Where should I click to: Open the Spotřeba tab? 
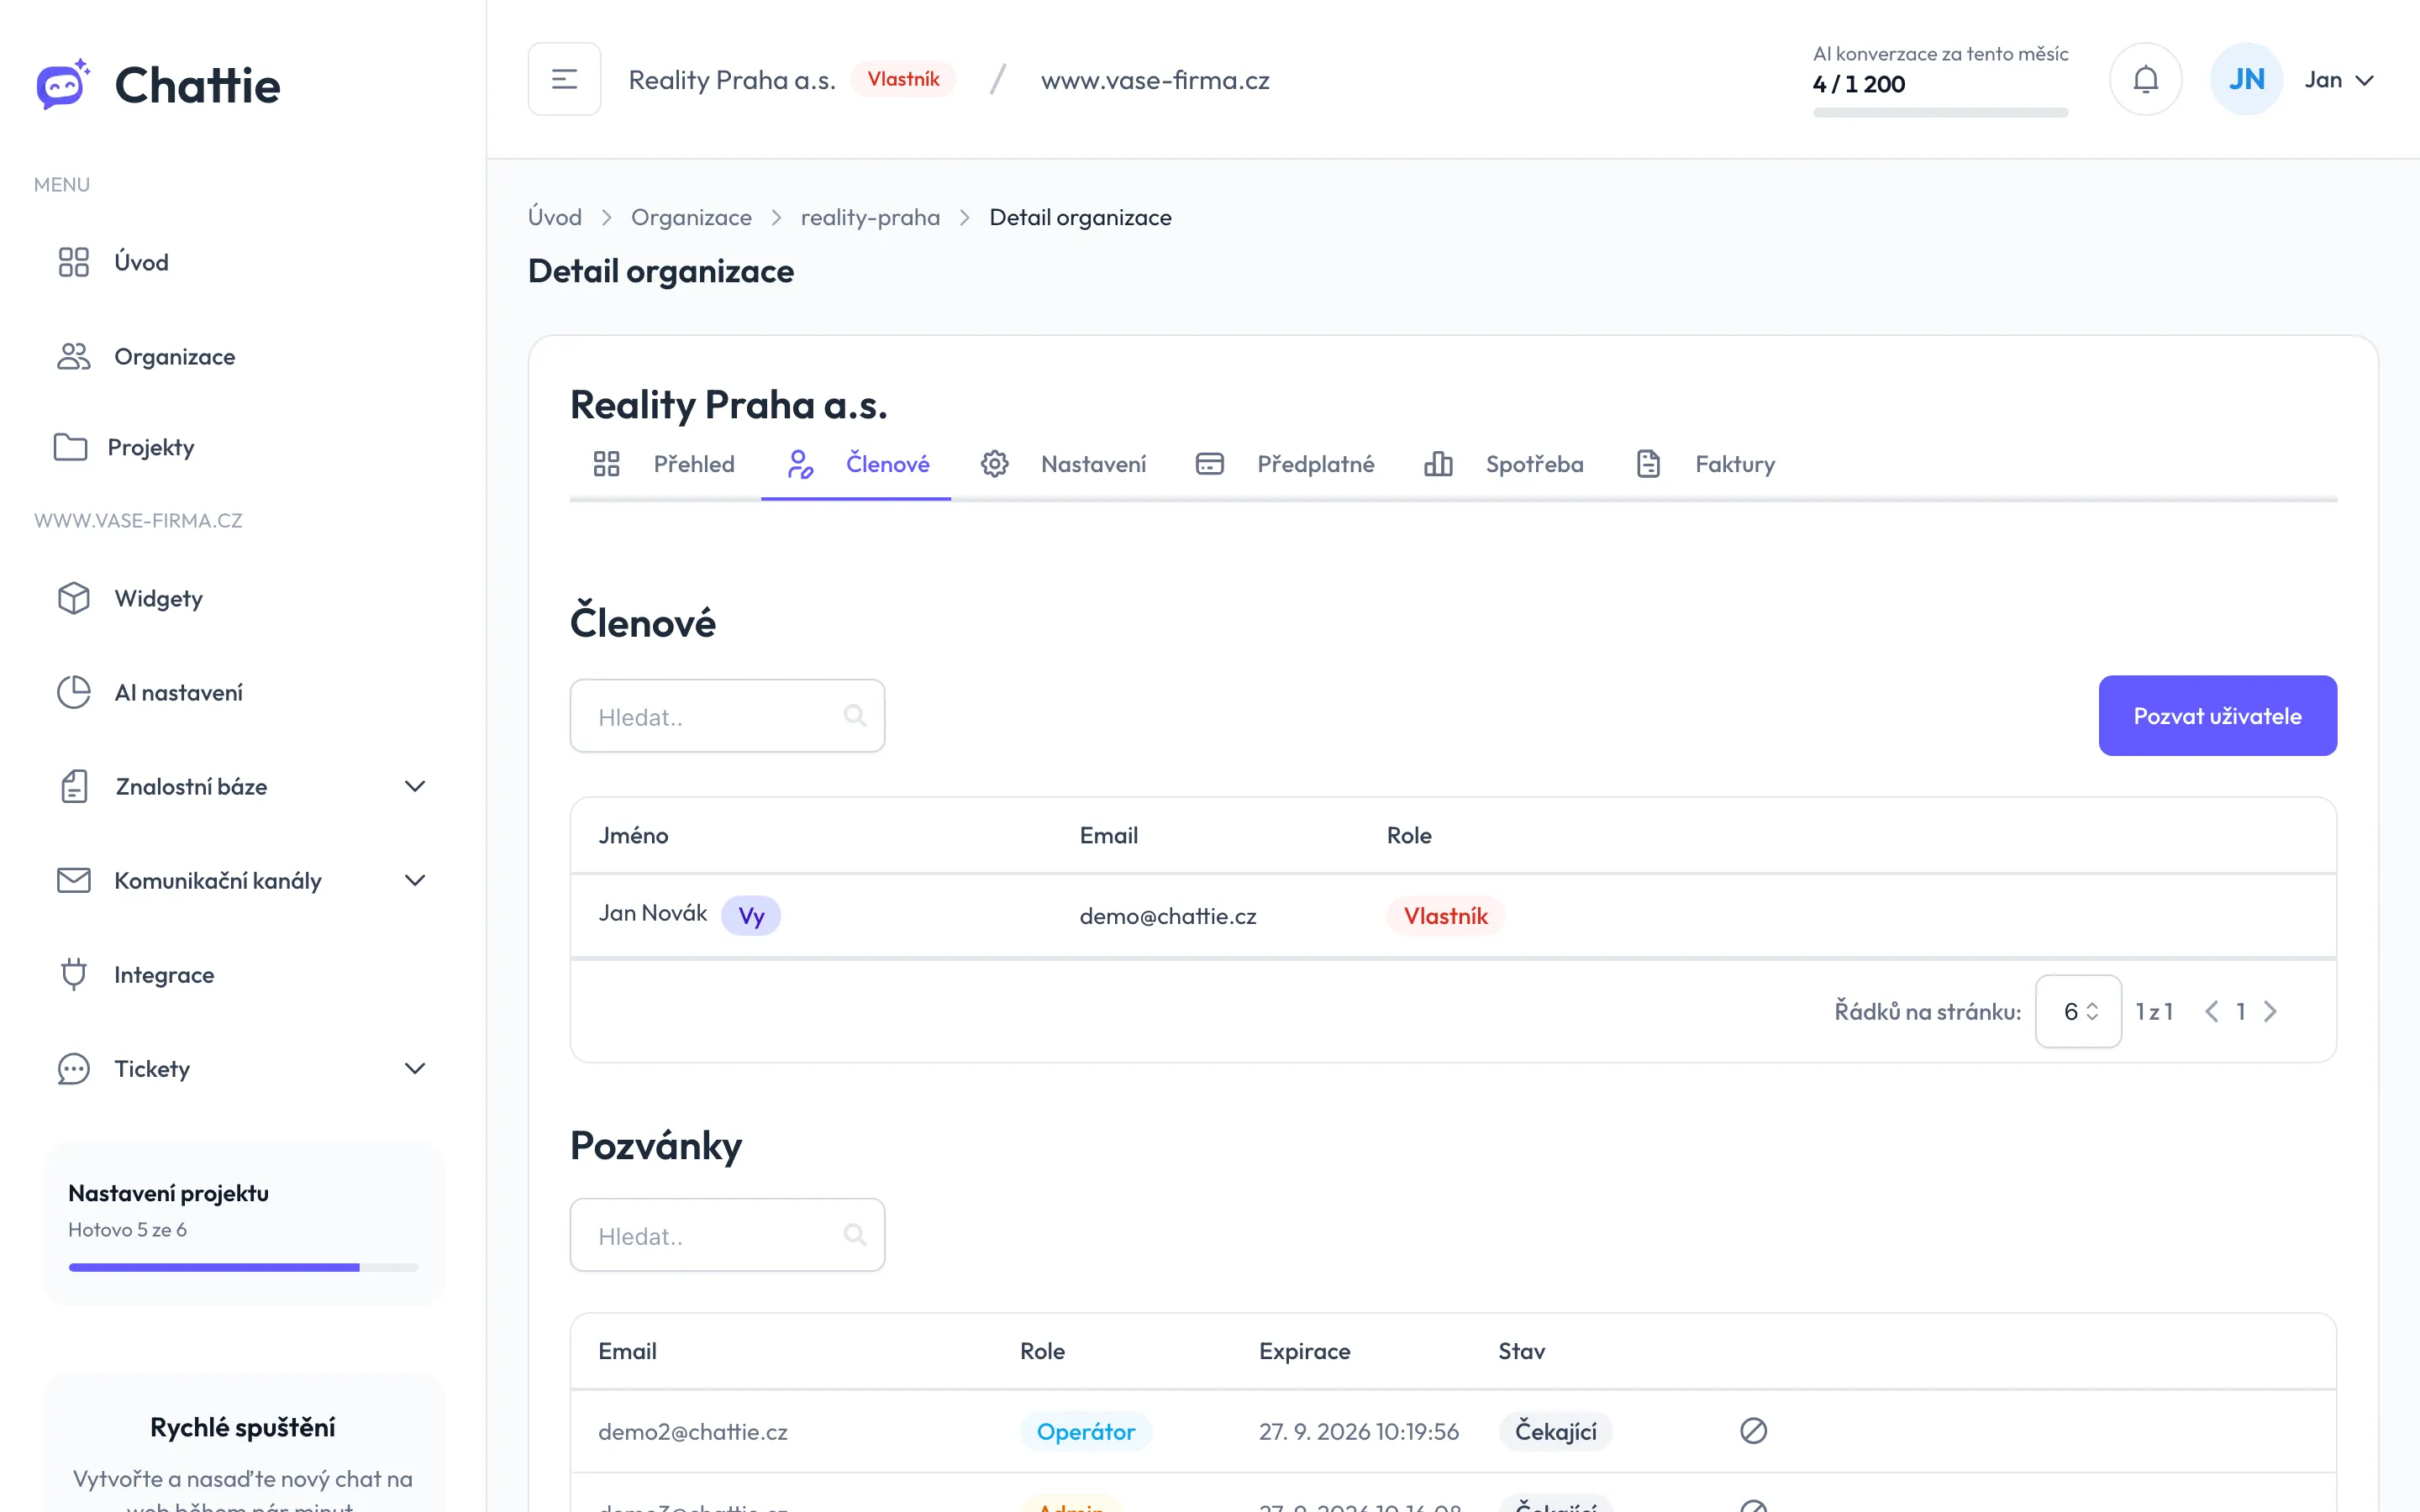pyautogui.click(x=1503, y=464)
